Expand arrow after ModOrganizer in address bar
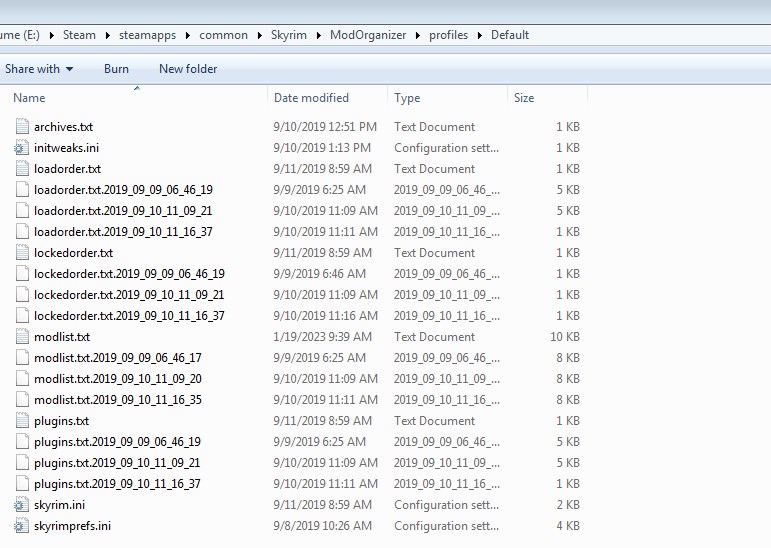771x548 pixels. tap(418, 35)
